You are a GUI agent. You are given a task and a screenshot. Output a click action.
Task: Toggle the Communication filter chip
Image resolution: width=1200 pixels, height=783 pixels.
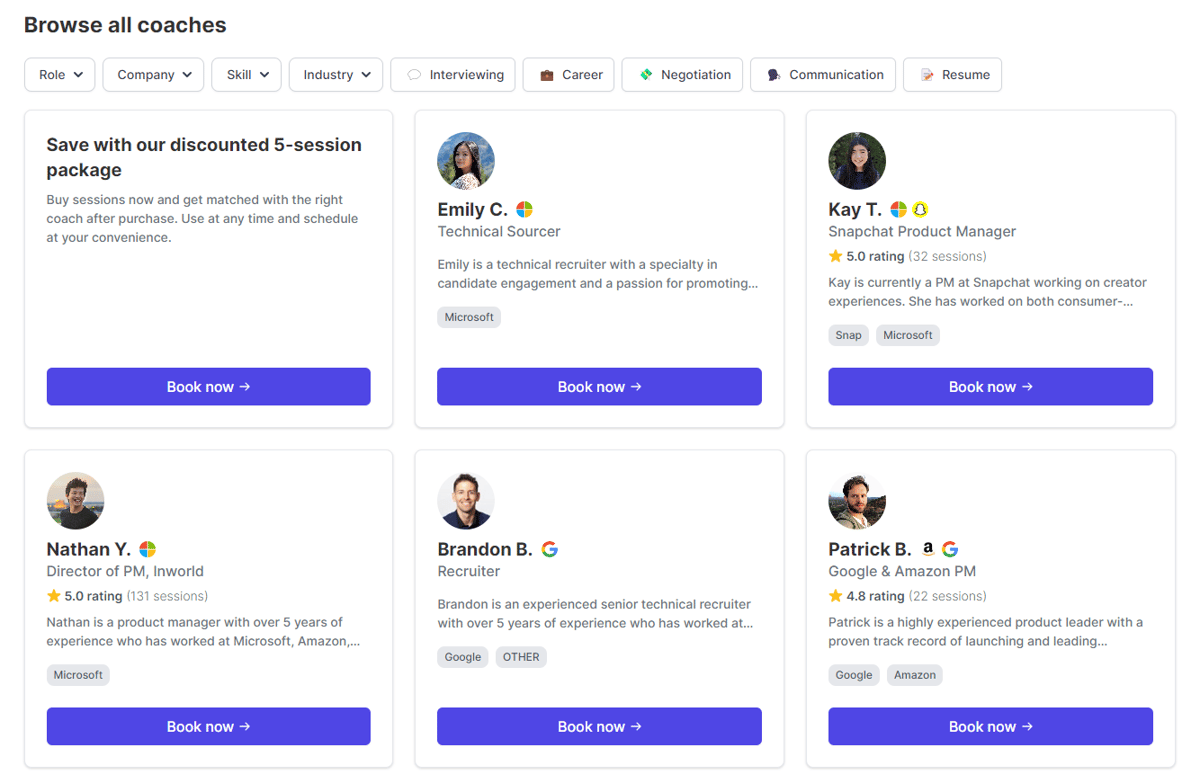823,75
